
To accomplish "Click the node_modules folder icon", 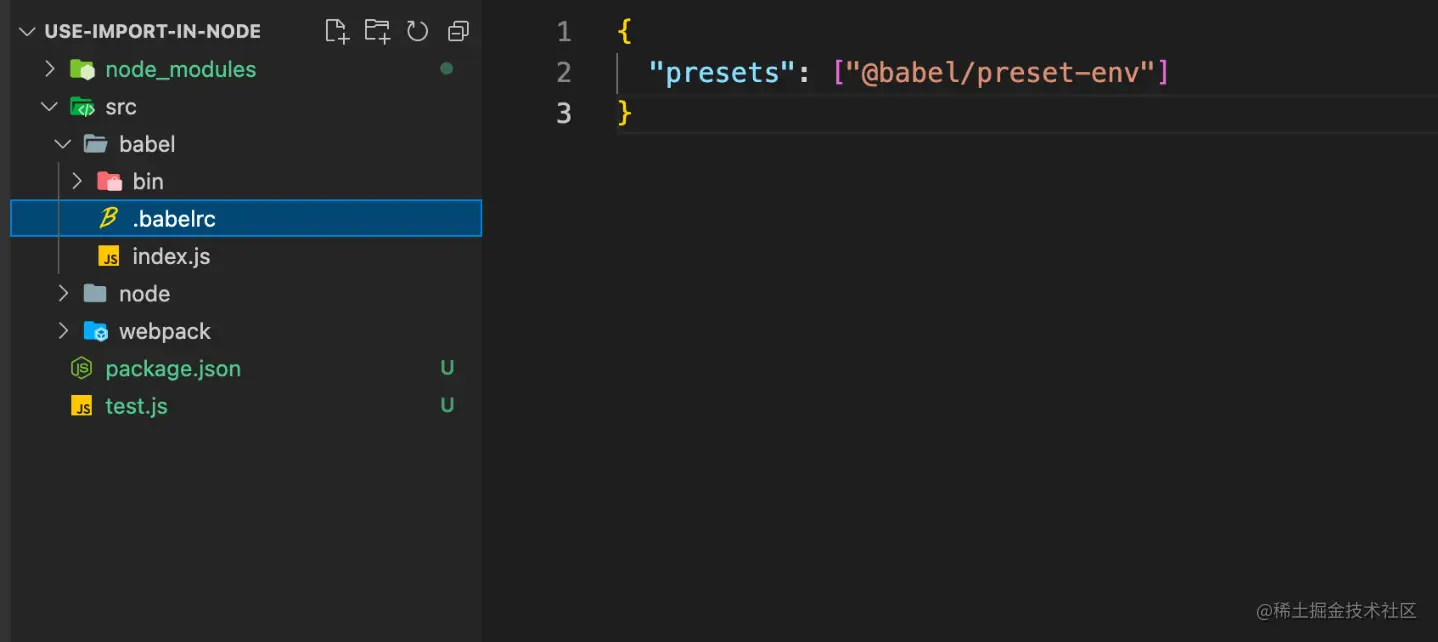I will [81, 69].
